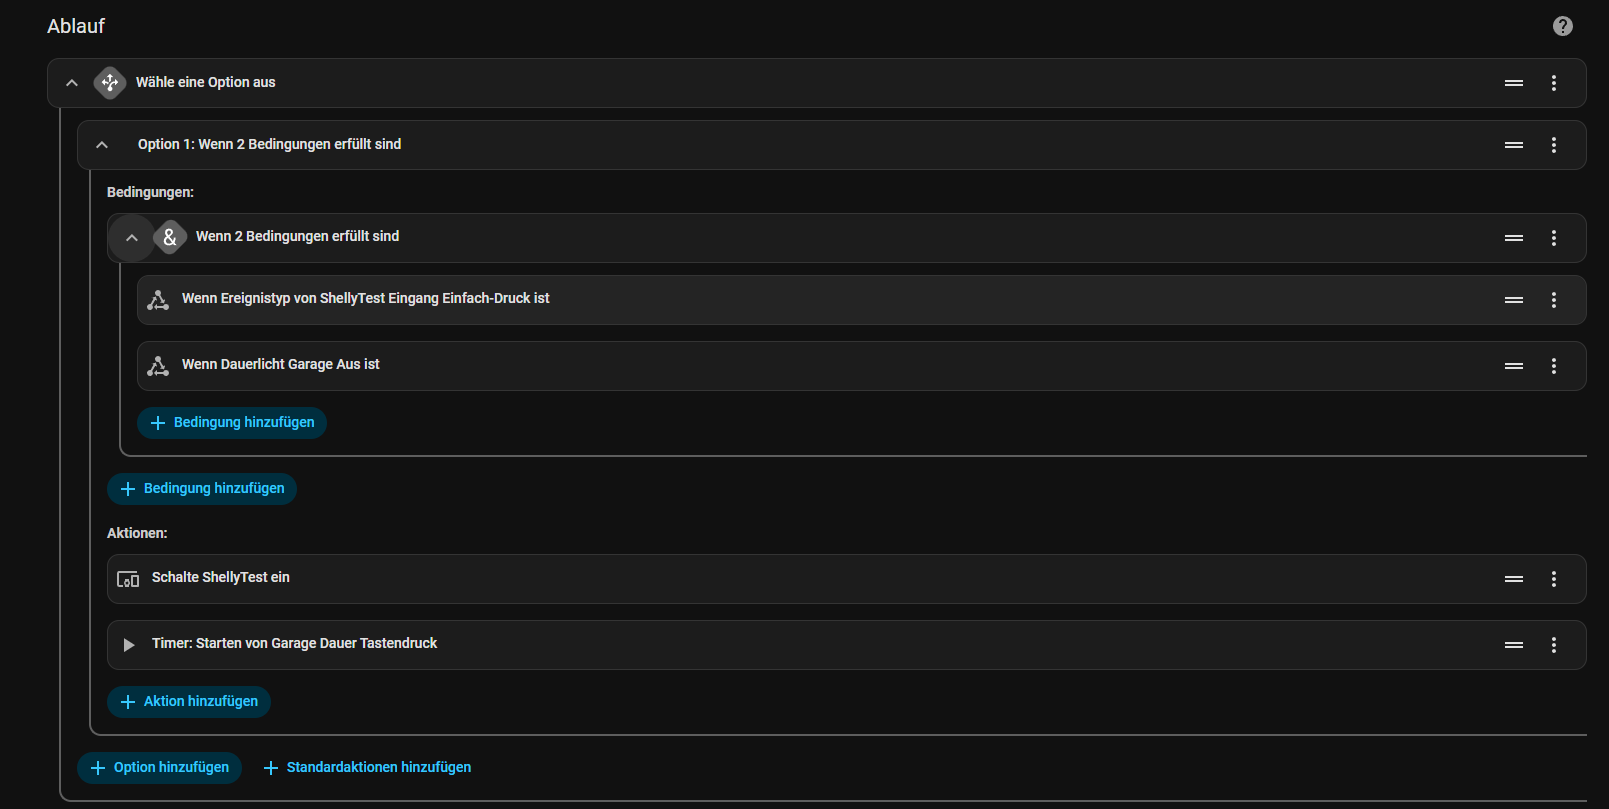Open overflow menu of ShellyTest Einfach-Druck condition
The width and height of the screenshot is (1609, 809).
point(1554,300)
